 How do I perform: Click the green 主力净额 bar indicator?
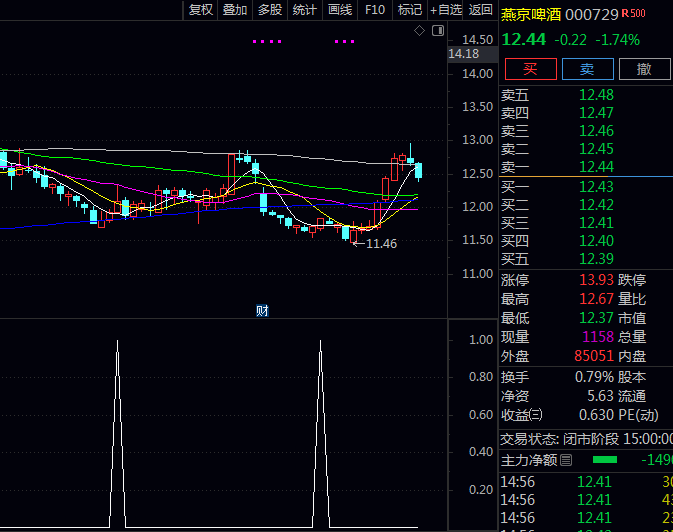(x=605, y=460)
